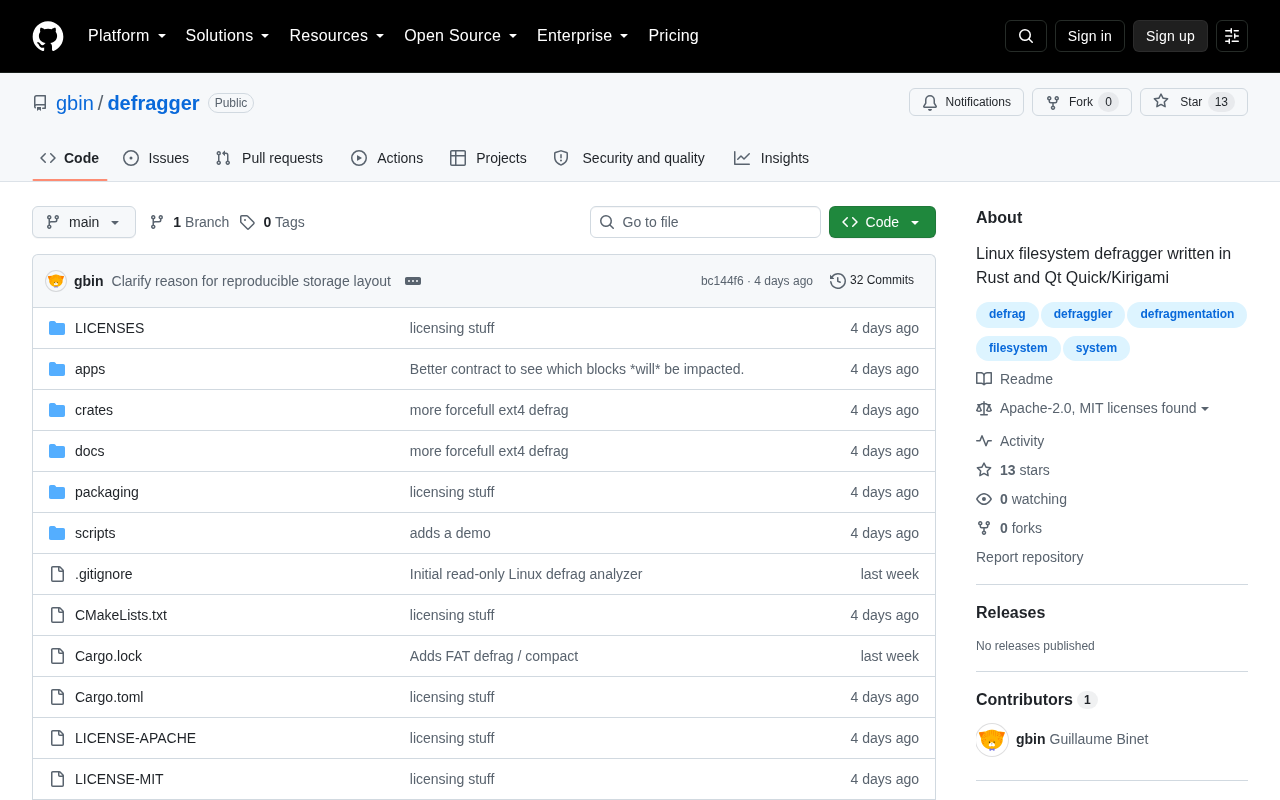Switch to the Issues tab
This screenshot has width=1280, height=800.
point(156,158)
